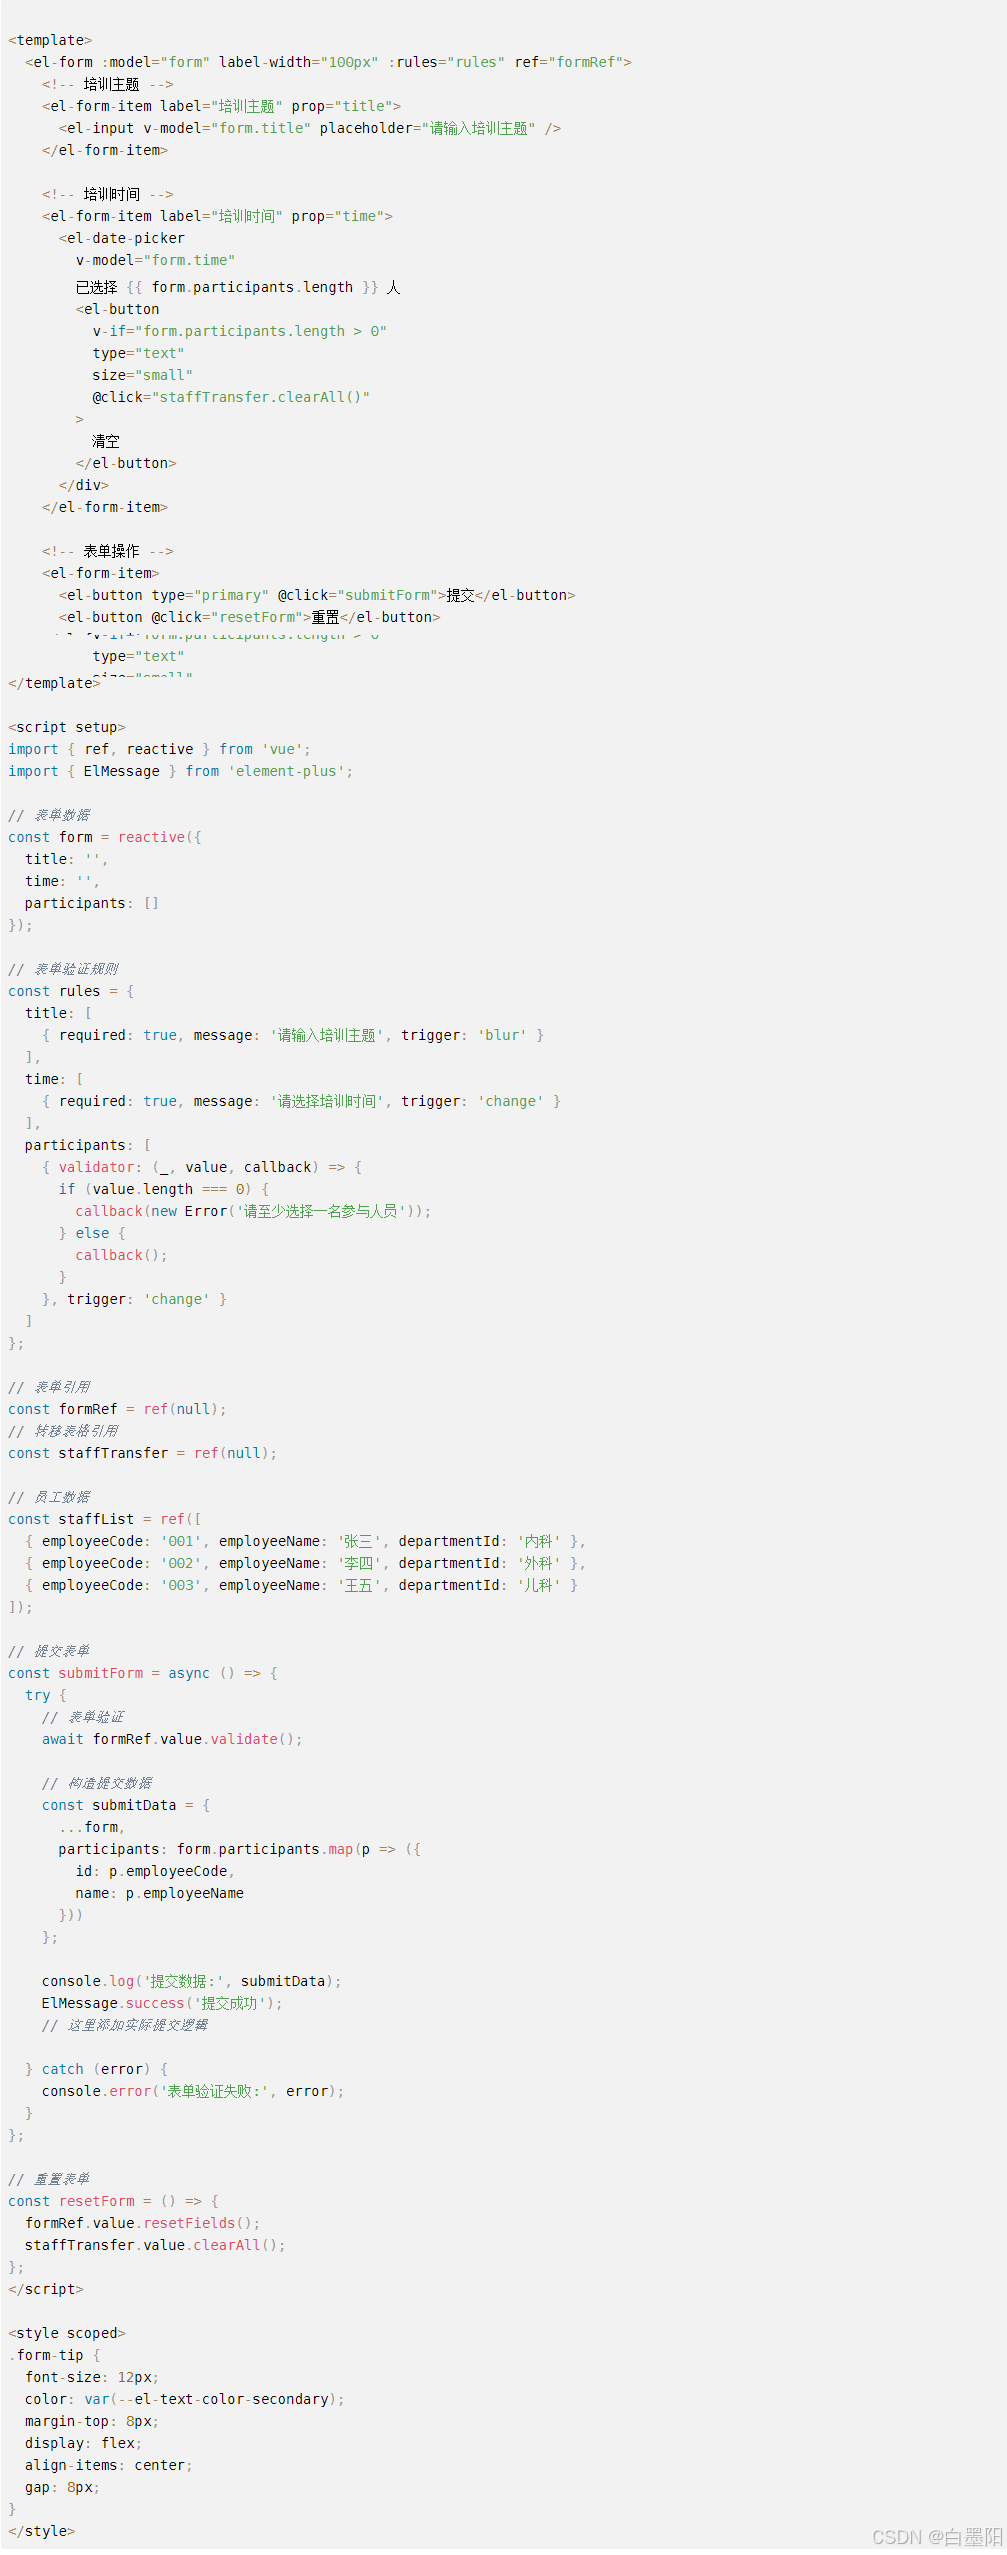This screenshot has height=2555, width=1007.
Task: Click the primary el-button 提交 line
Action: click(317, 595)
